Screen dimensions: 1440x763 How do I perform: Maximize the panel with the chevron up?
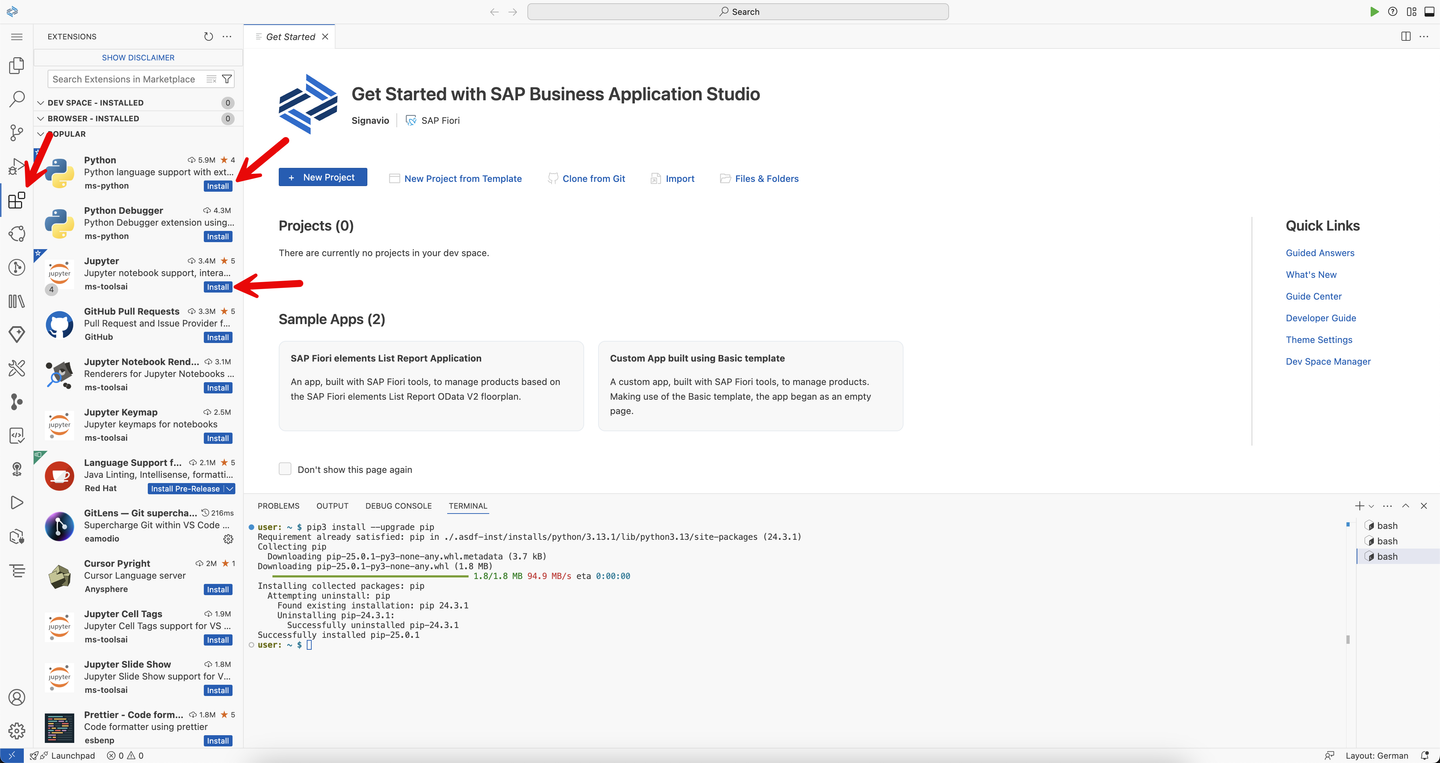(x=1405, y=506)
